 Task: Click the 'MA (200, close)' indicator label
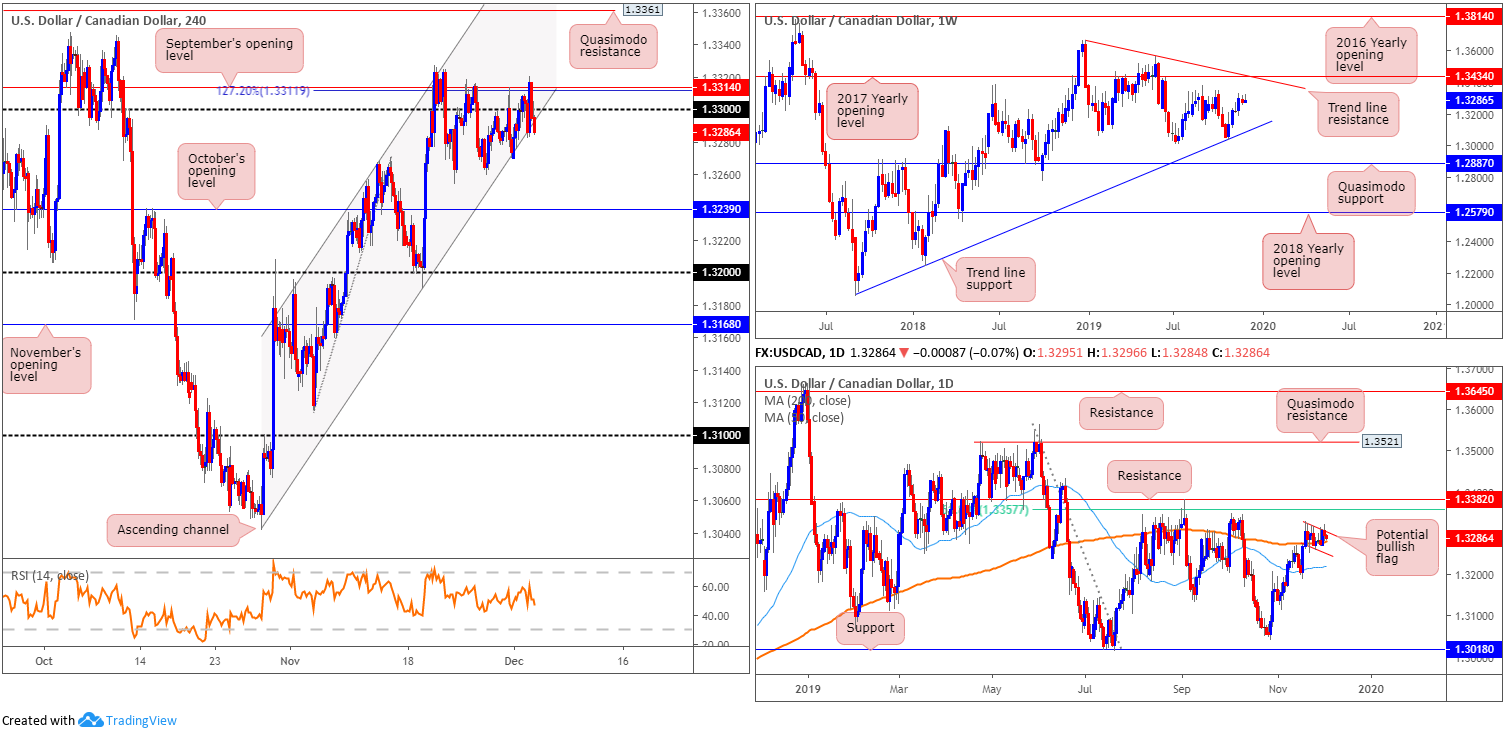pos(807,400)
